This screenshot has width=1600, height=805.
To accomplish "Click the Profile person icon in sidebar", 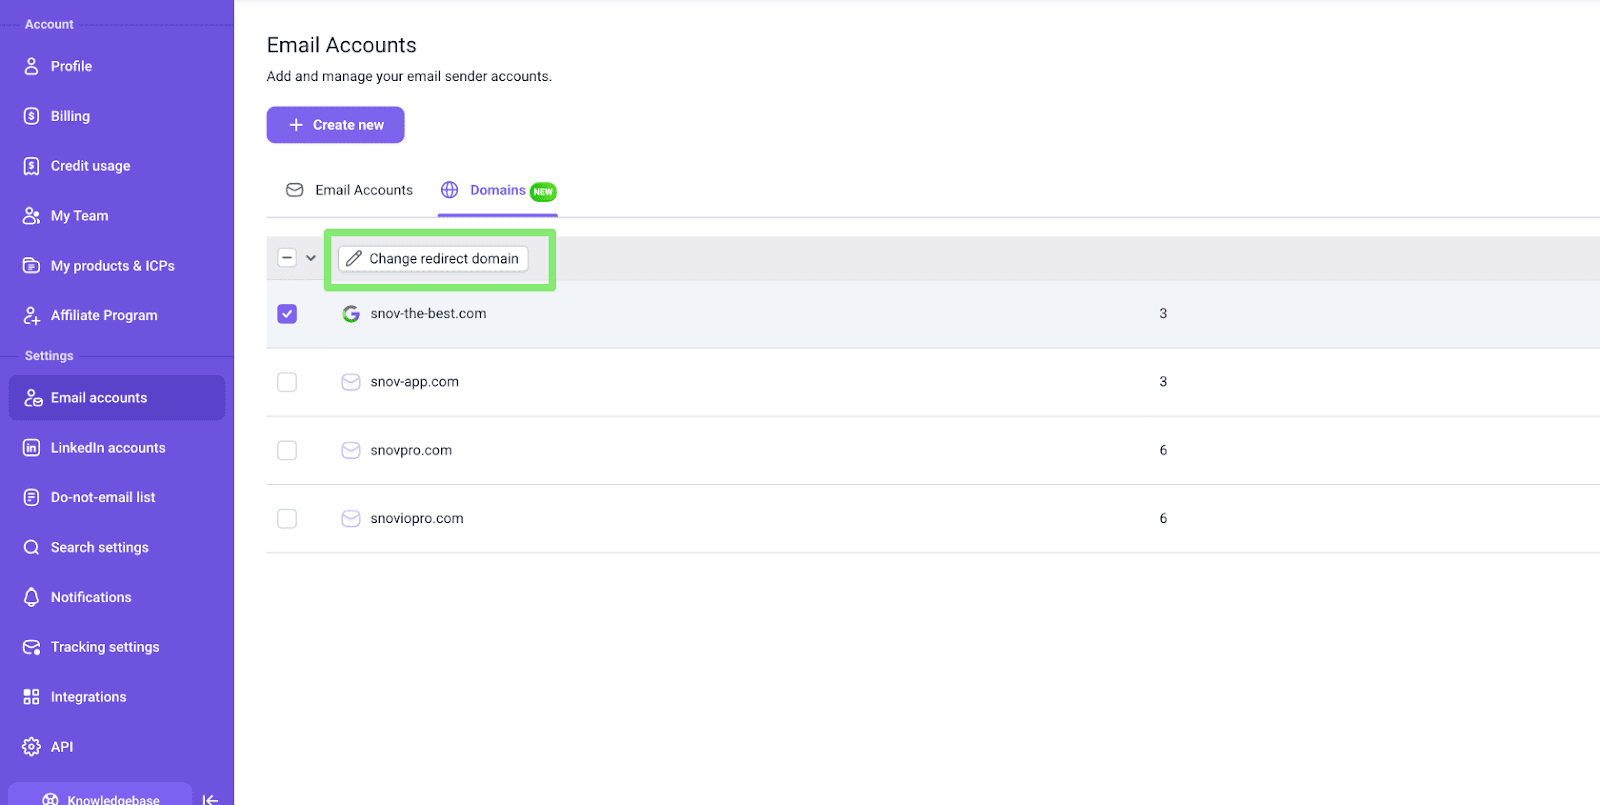I will pos(31,66).
